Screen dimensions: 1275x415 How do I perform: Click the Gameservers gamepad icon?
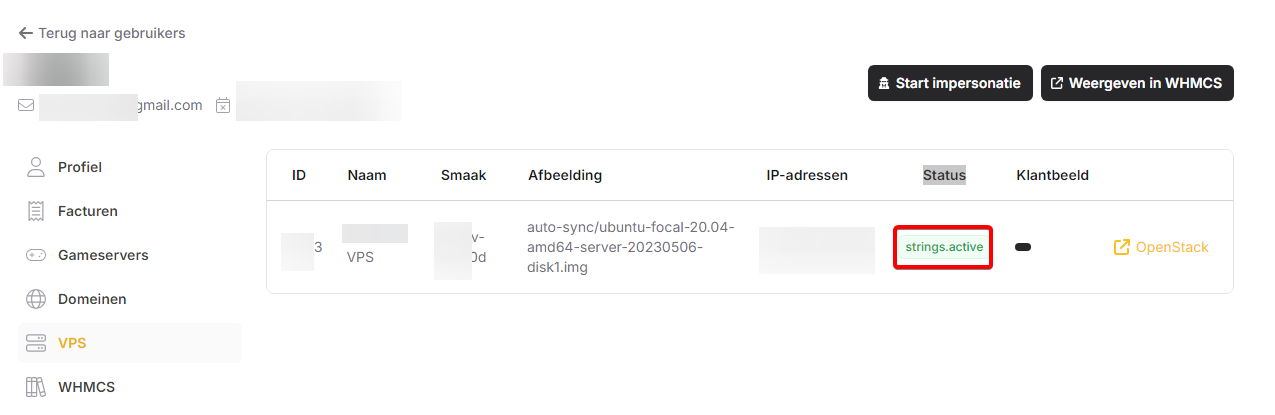[36, 255]
